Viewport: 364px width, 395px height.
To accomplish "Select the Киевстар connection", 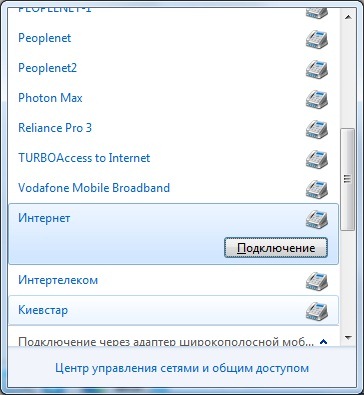I will click(173, 310).
